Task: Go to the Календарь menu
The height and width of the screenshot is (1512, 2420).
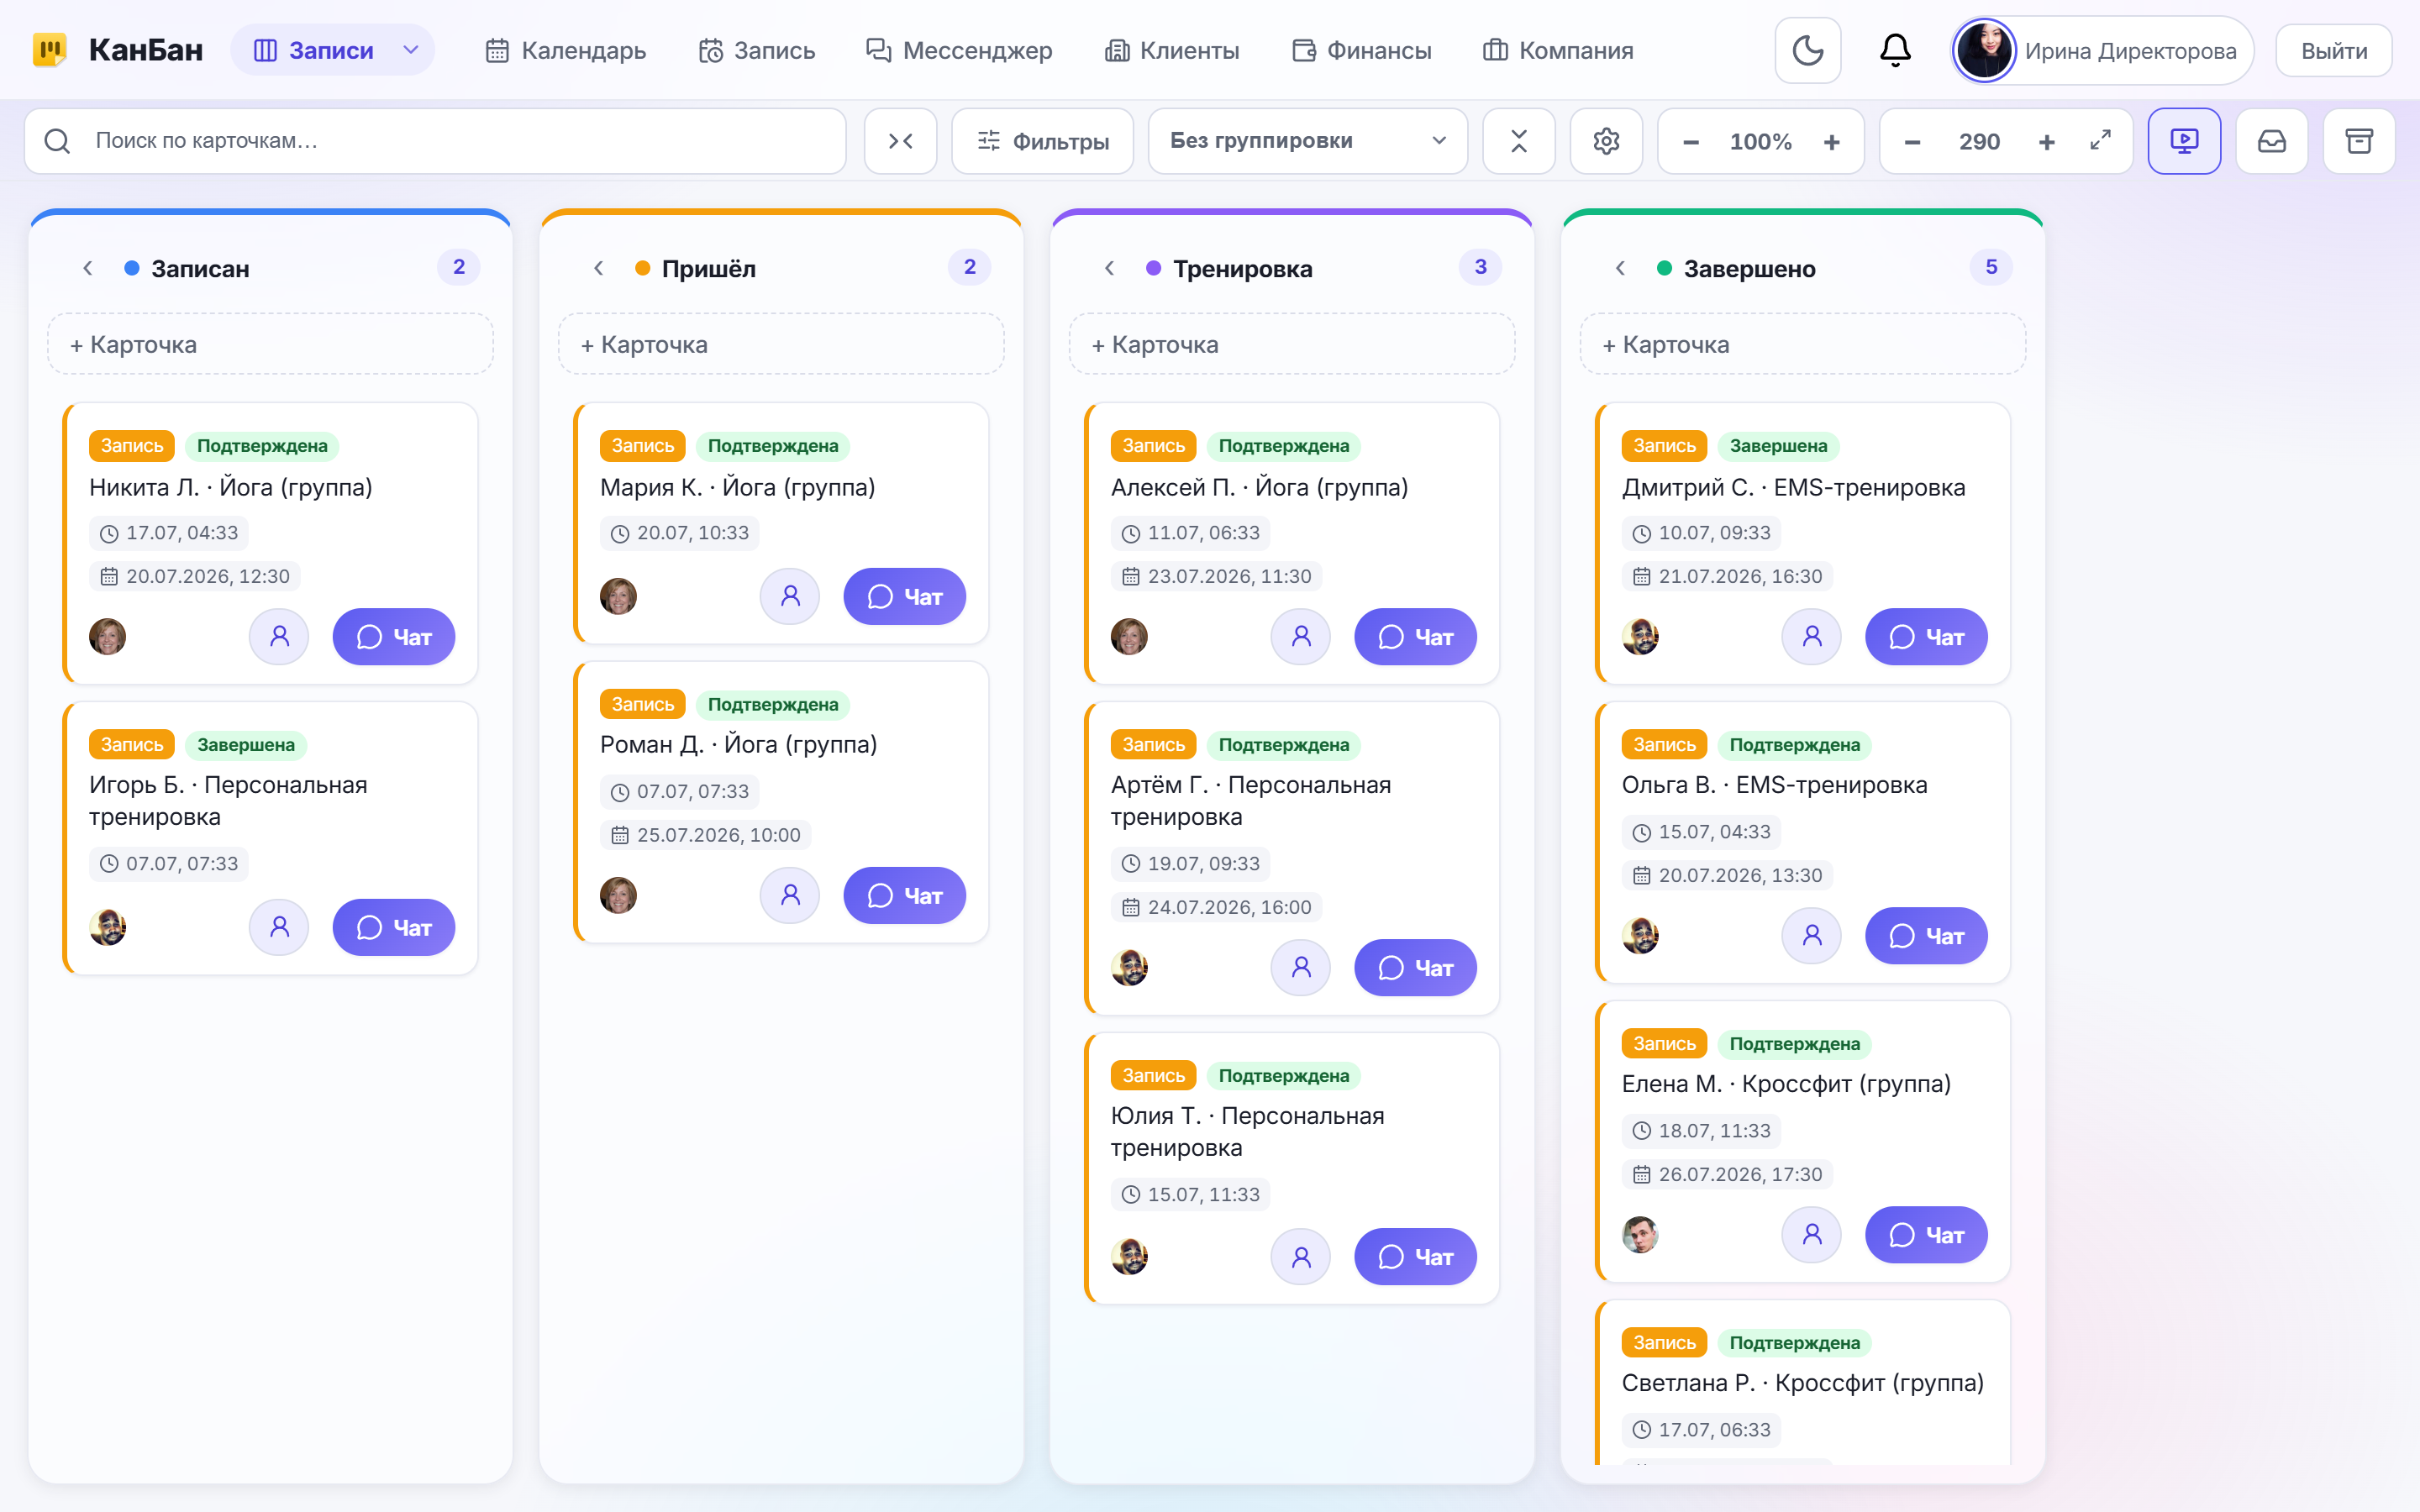Action: [566, 50]
